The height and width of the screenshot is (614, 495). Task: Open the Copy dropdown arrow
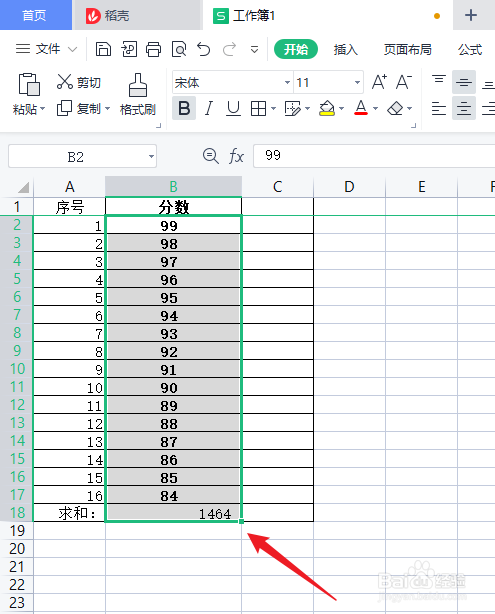pyautogui.click(x=107, y=108)
